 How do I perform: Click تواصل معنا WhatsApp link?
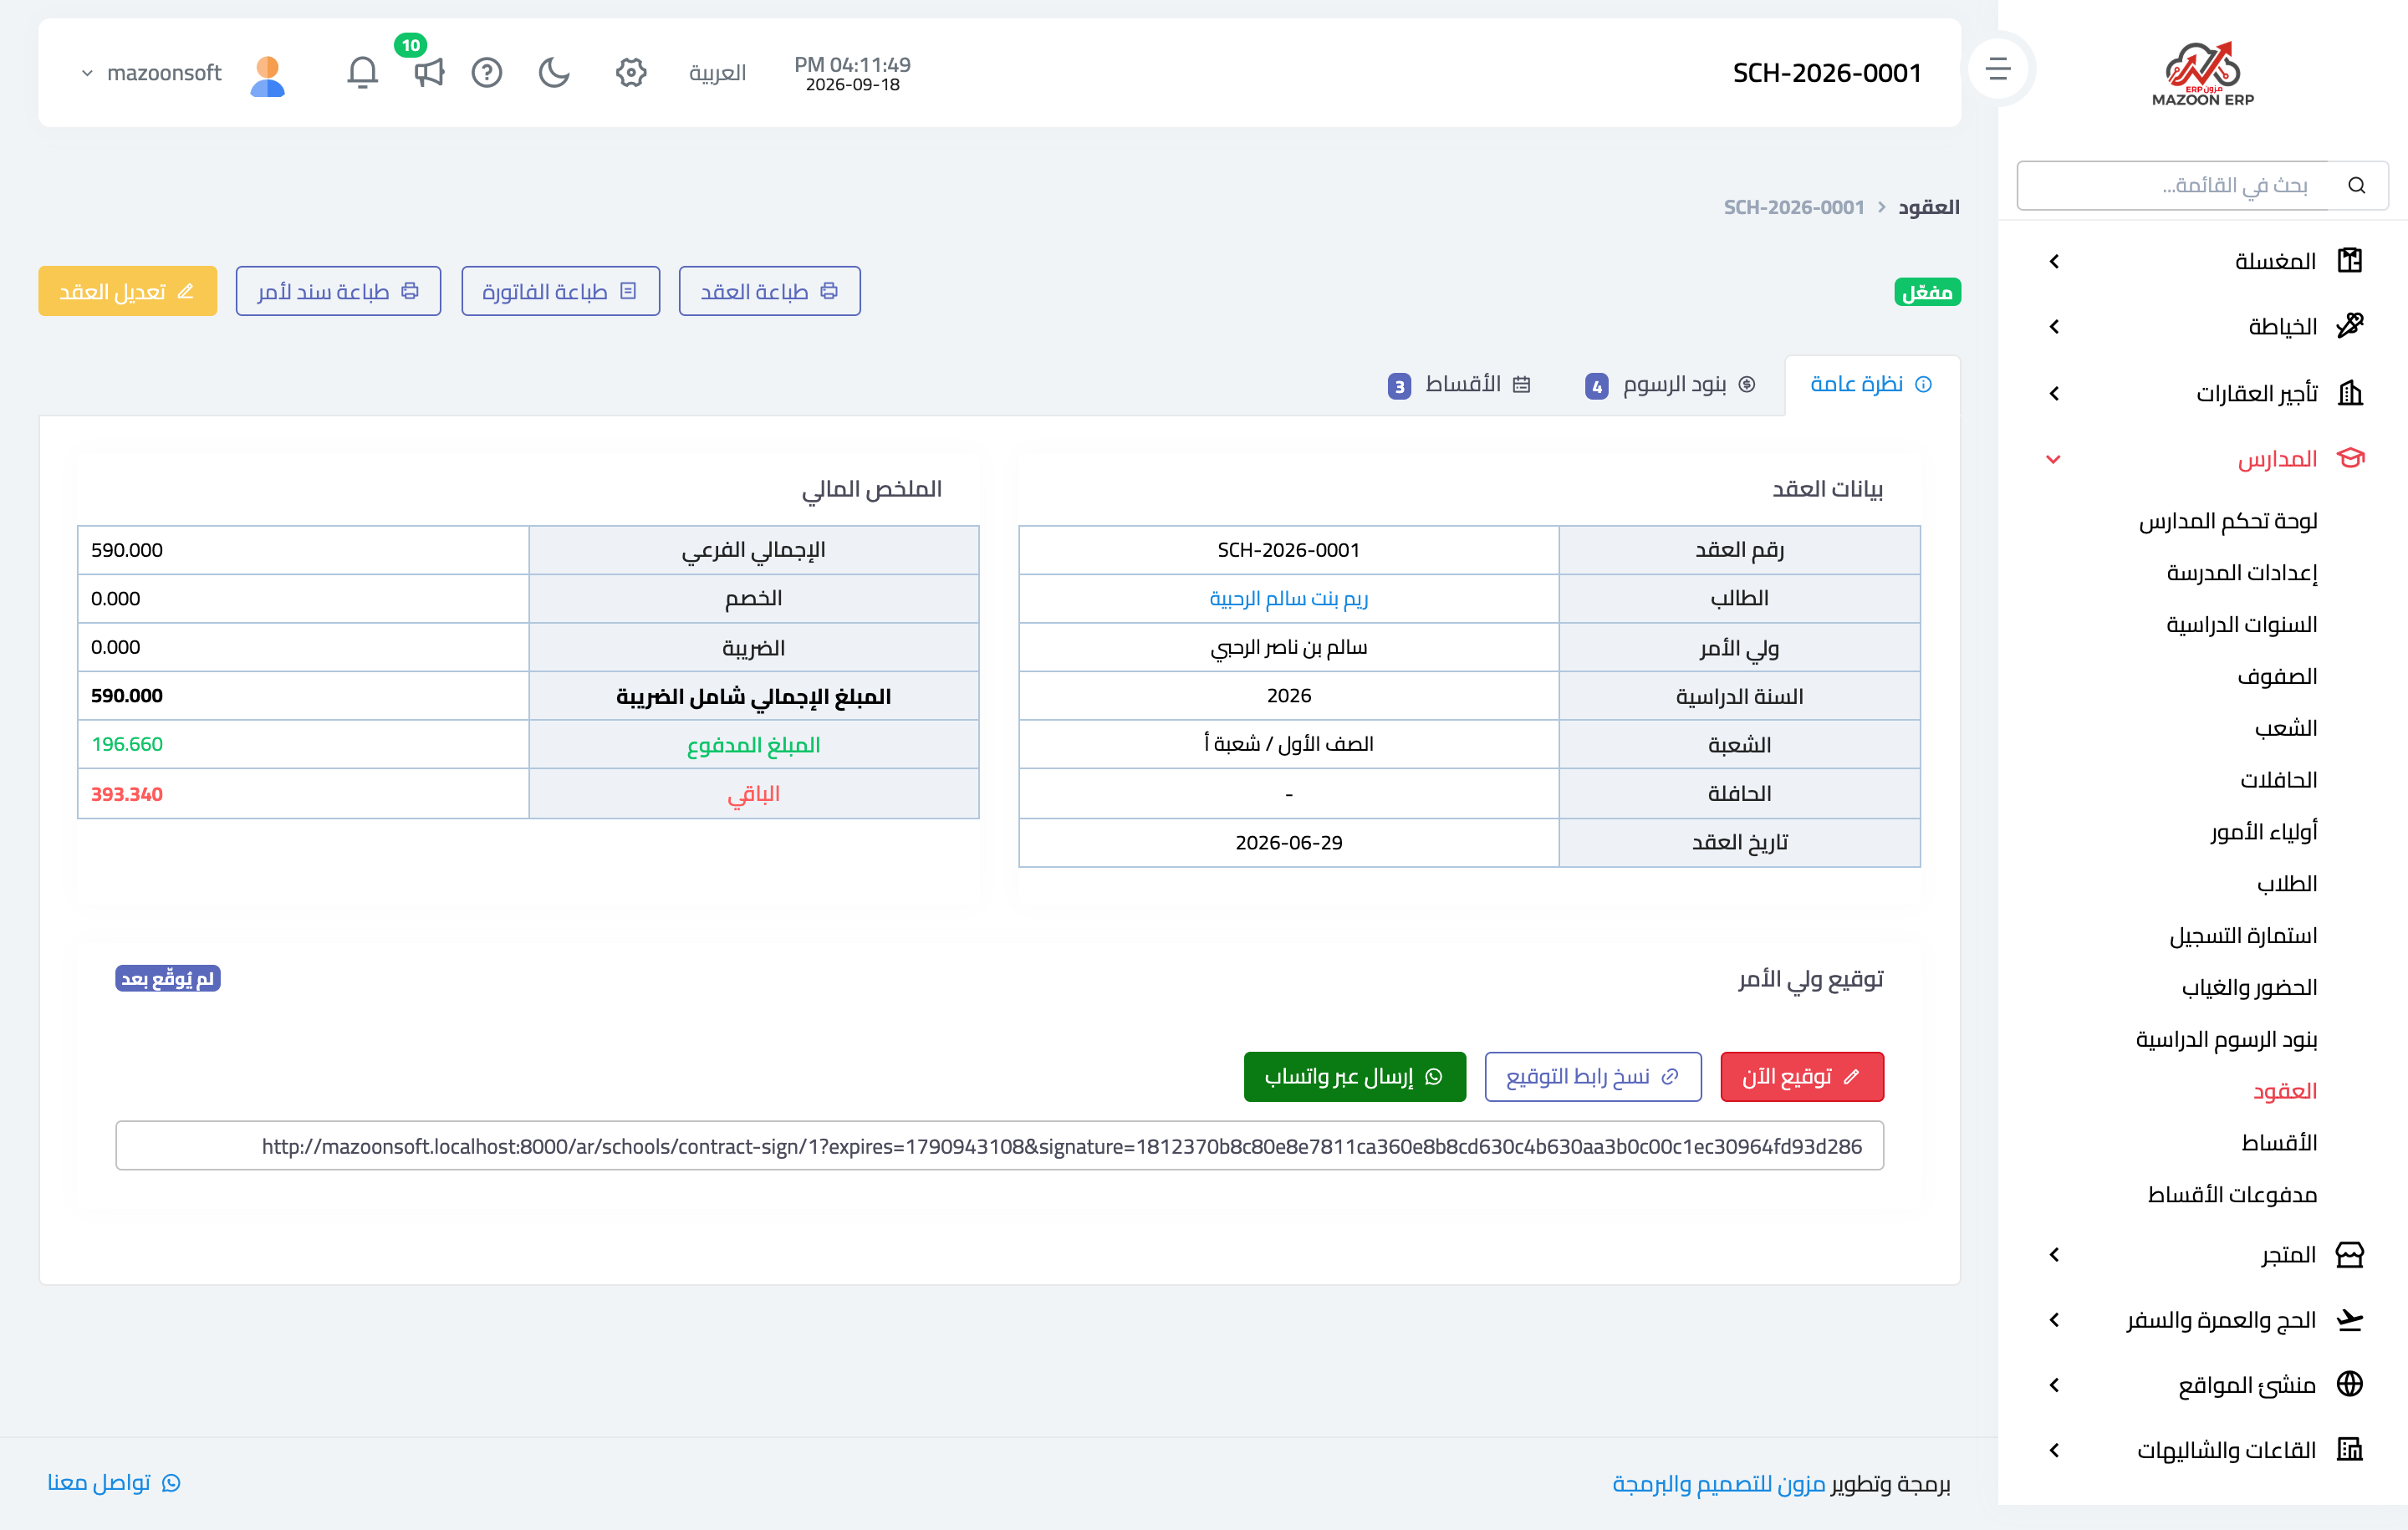pos(114,1482)
